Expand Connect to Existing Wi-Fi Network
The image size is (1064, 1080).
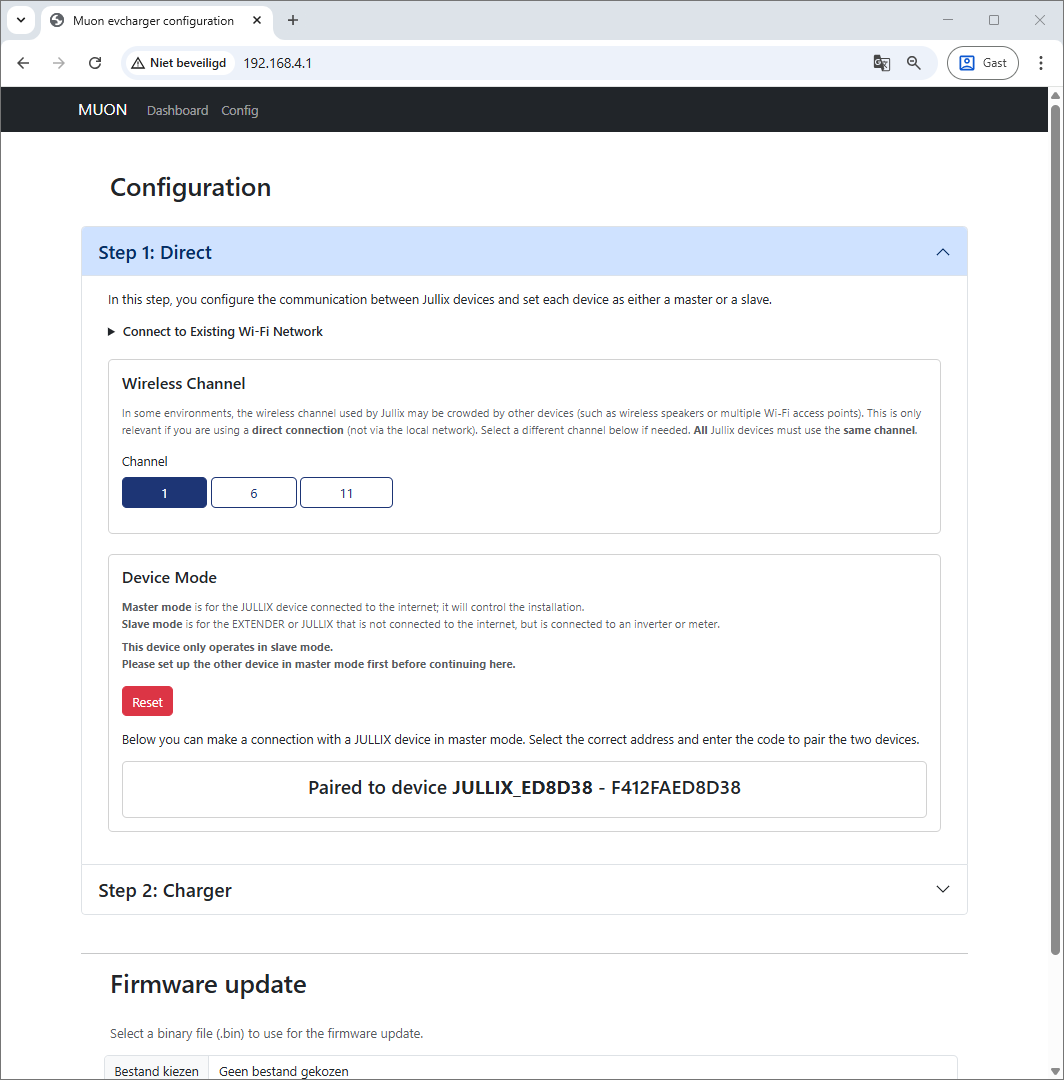point(222,332)
